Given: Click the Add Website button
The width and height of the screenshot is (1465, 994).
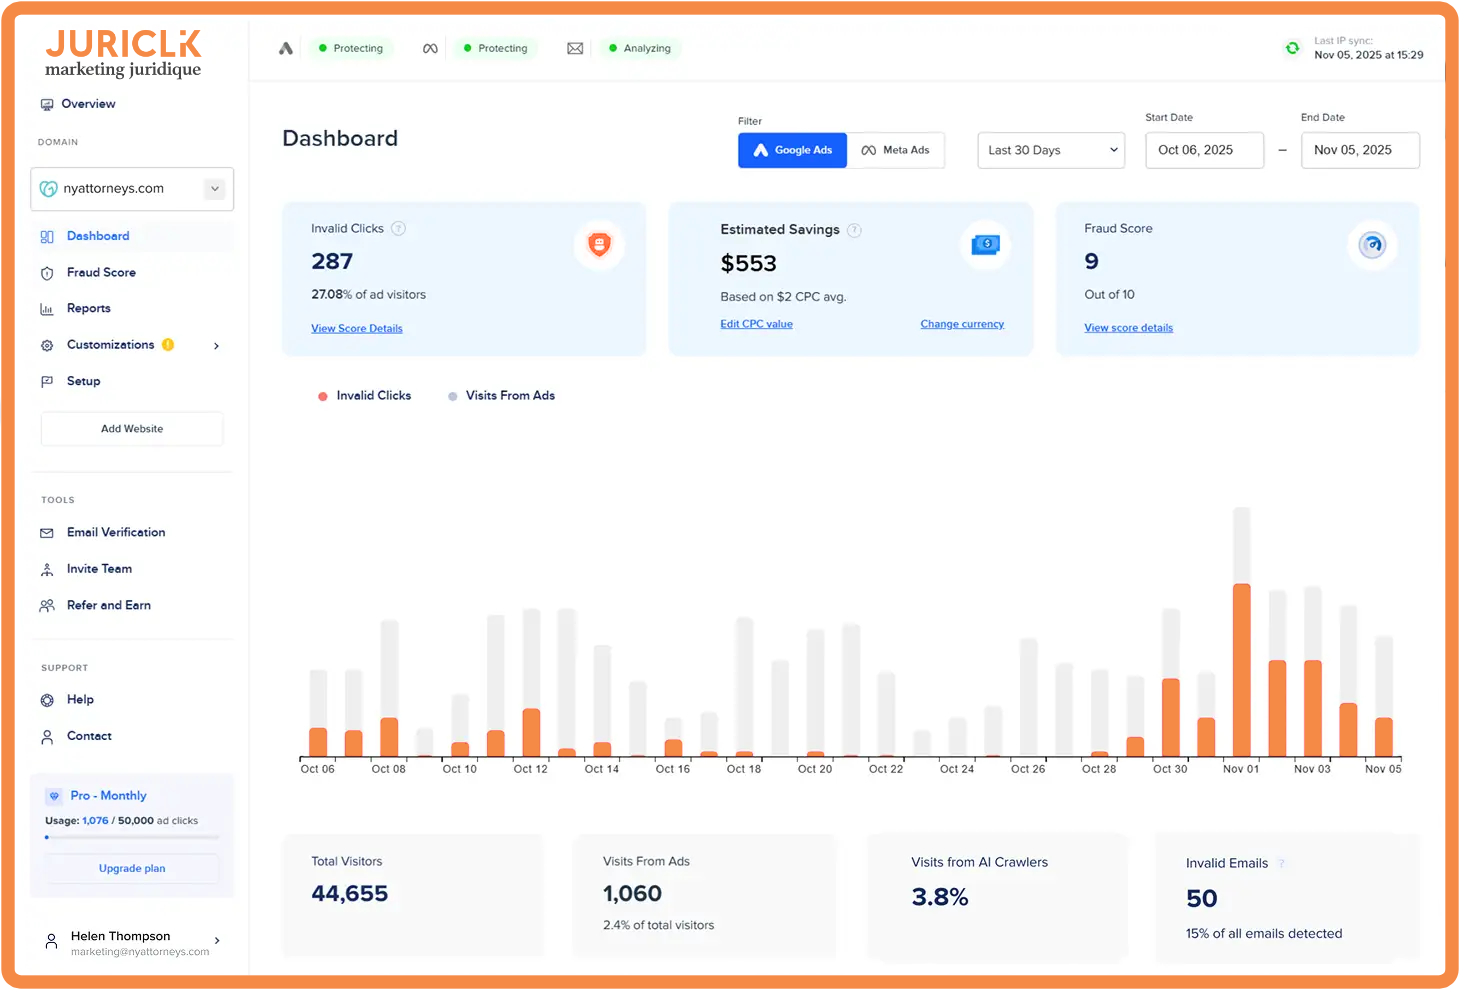Looking at the screenshot, I should click(132, 429).
